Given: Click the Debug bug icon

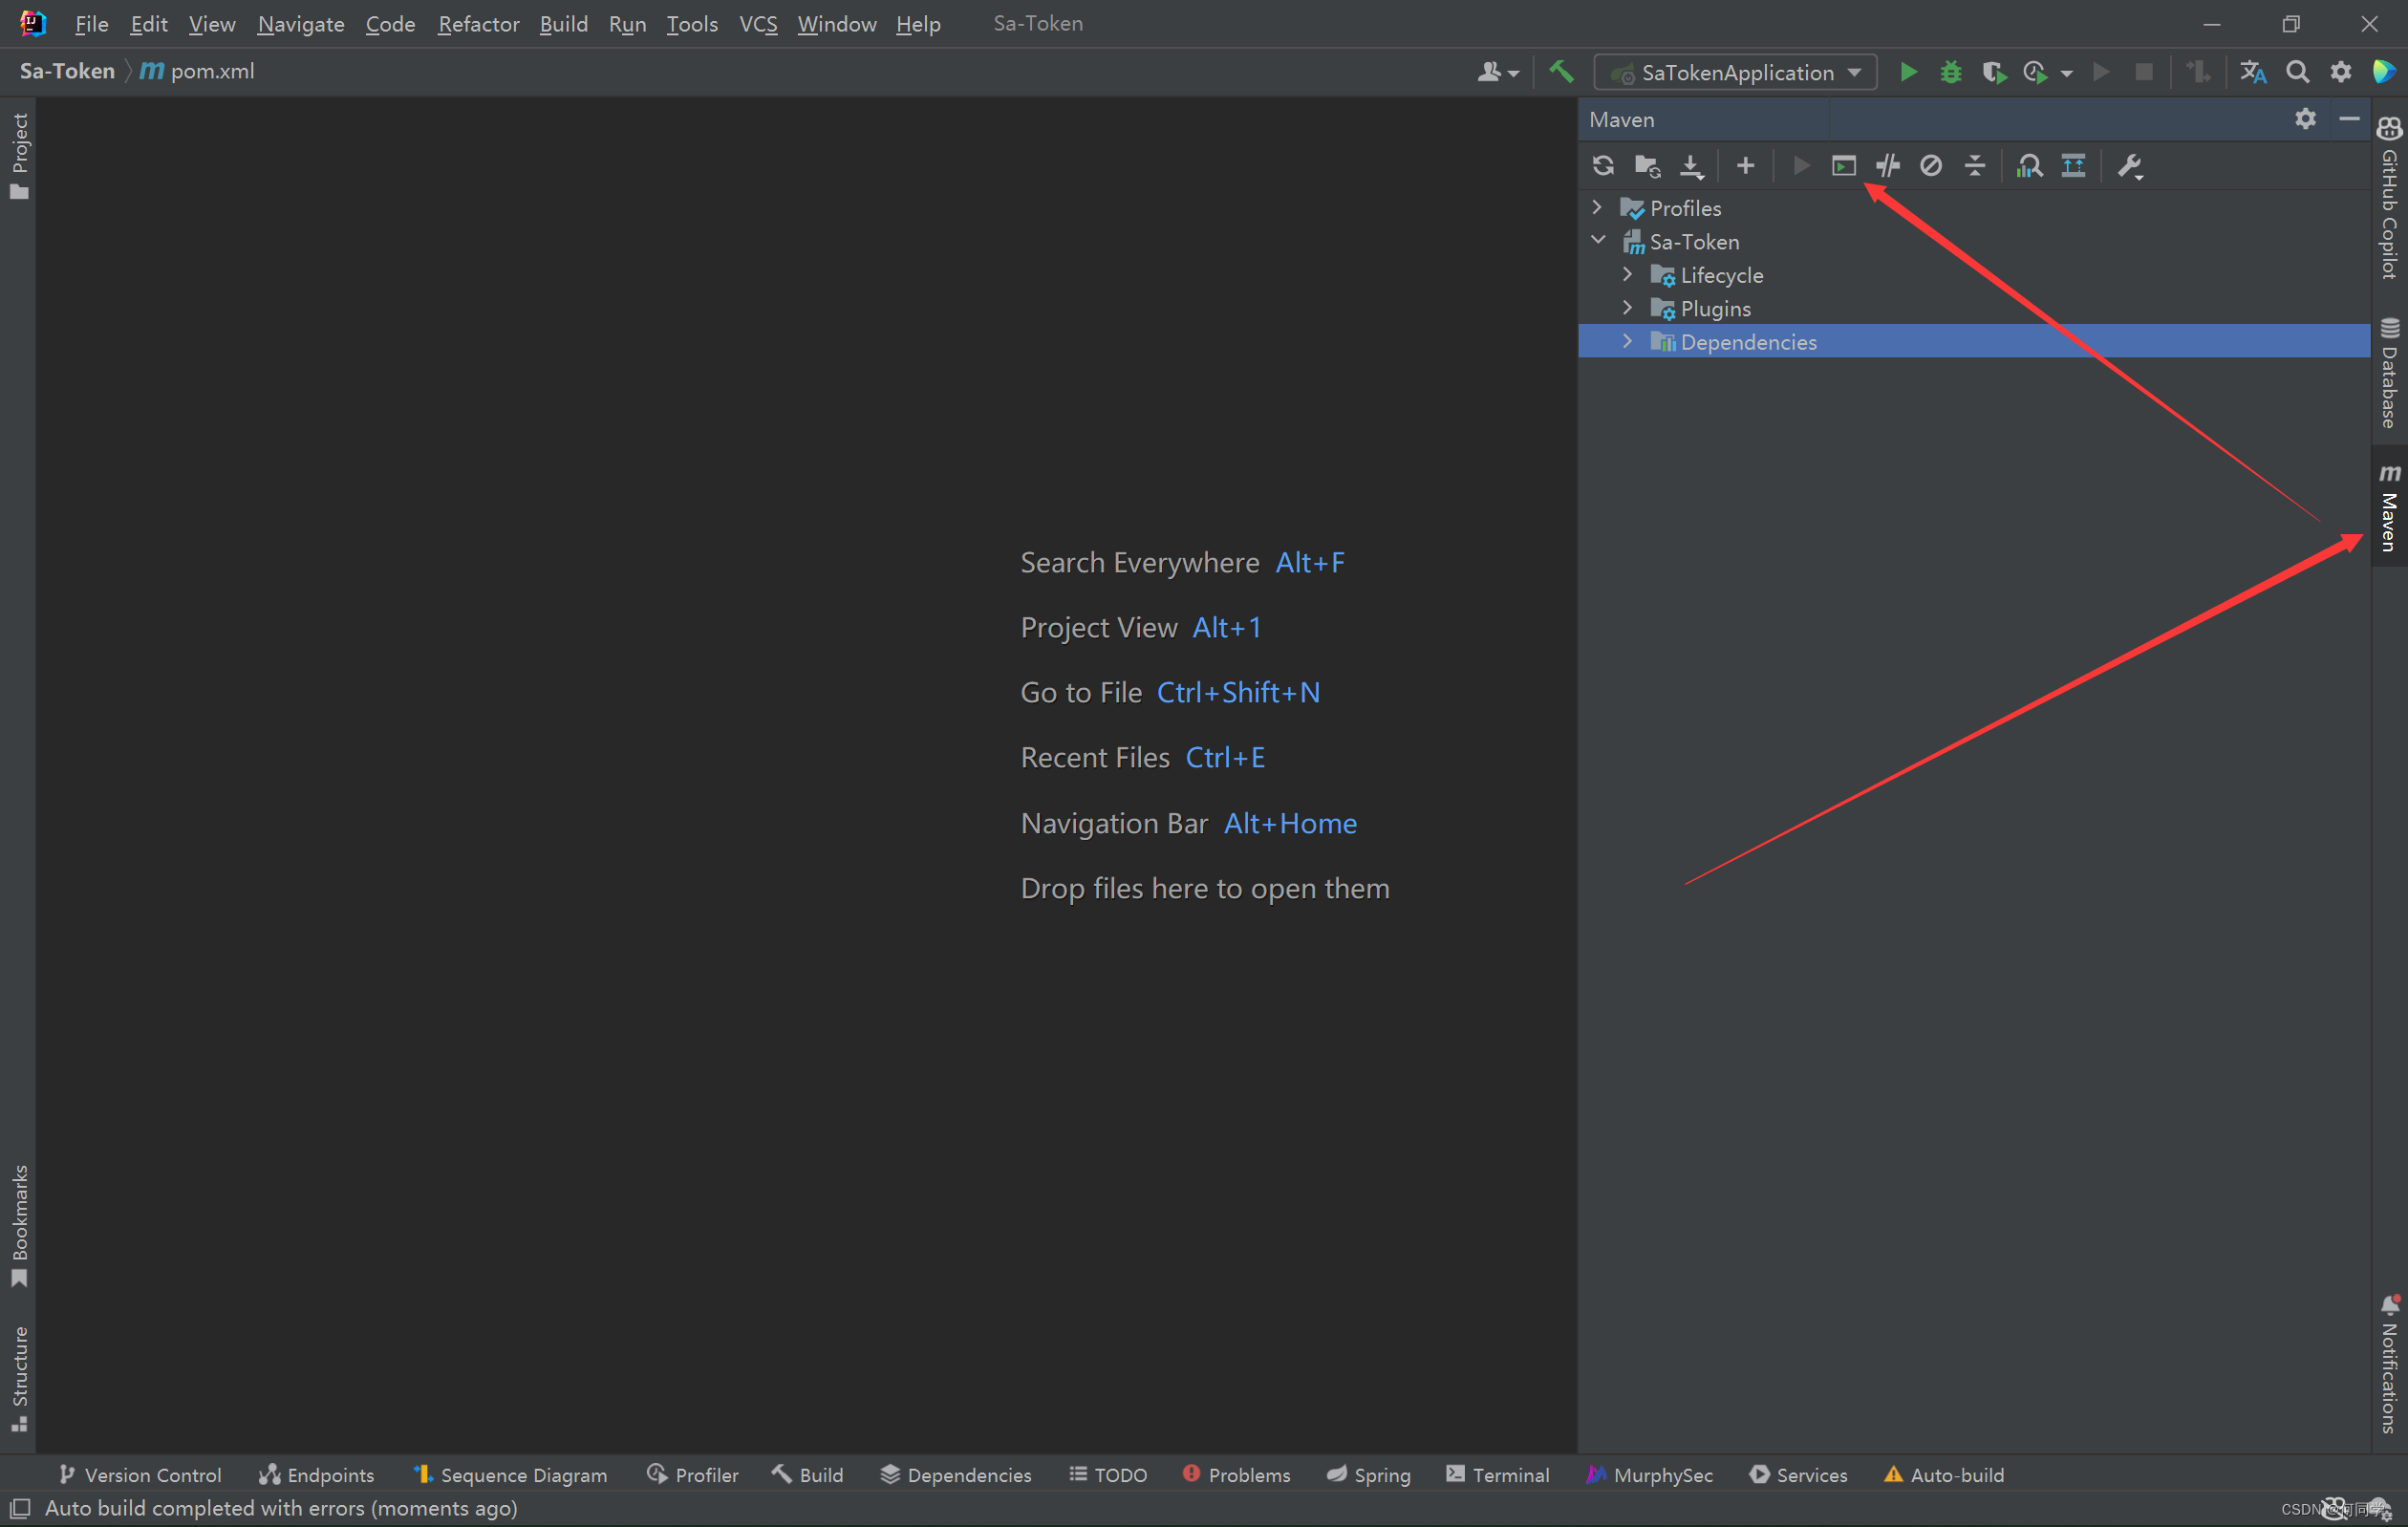Looking at the screenshot, I should tap(1950, 72).
